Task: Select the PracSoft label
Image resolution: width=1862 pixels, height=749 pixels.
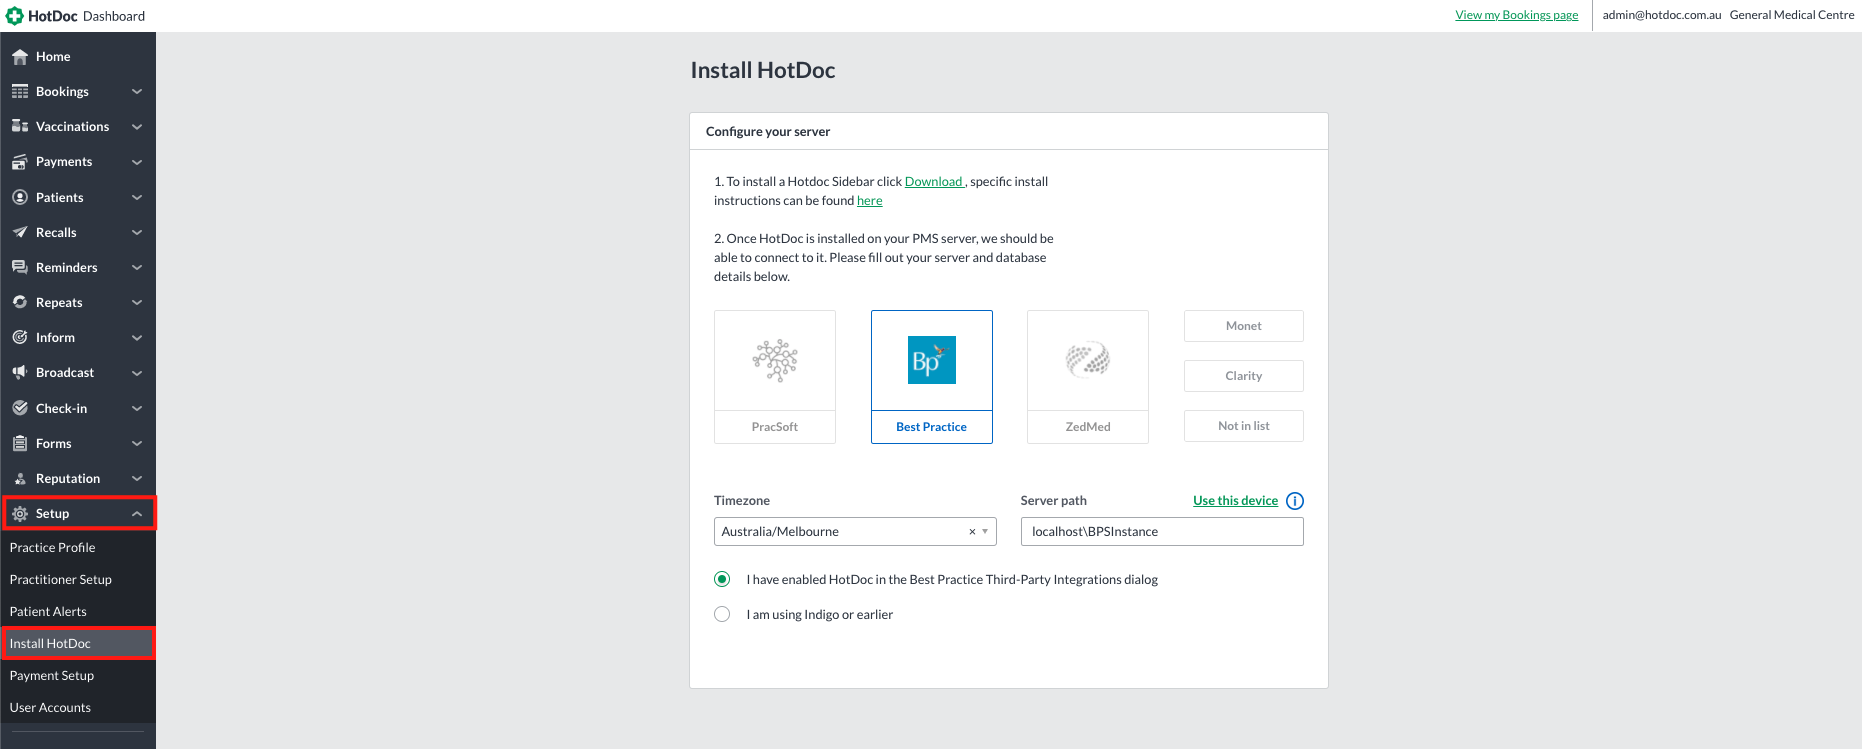Action: coord(775,427)
